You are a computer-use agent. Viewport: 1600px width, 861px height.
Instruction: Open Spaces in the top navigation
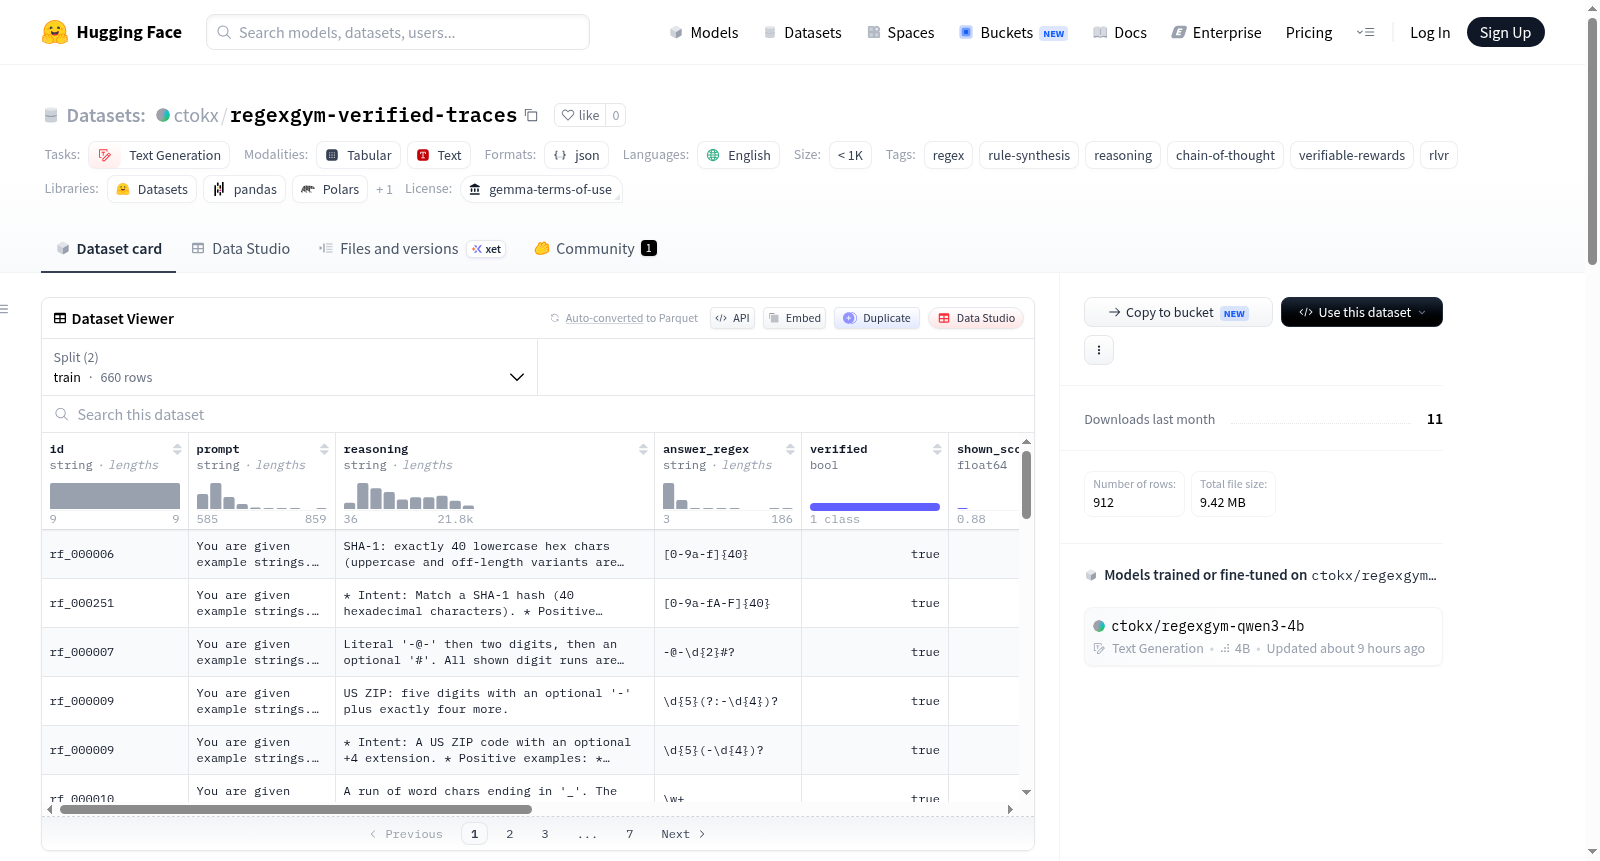click(901, 32)
